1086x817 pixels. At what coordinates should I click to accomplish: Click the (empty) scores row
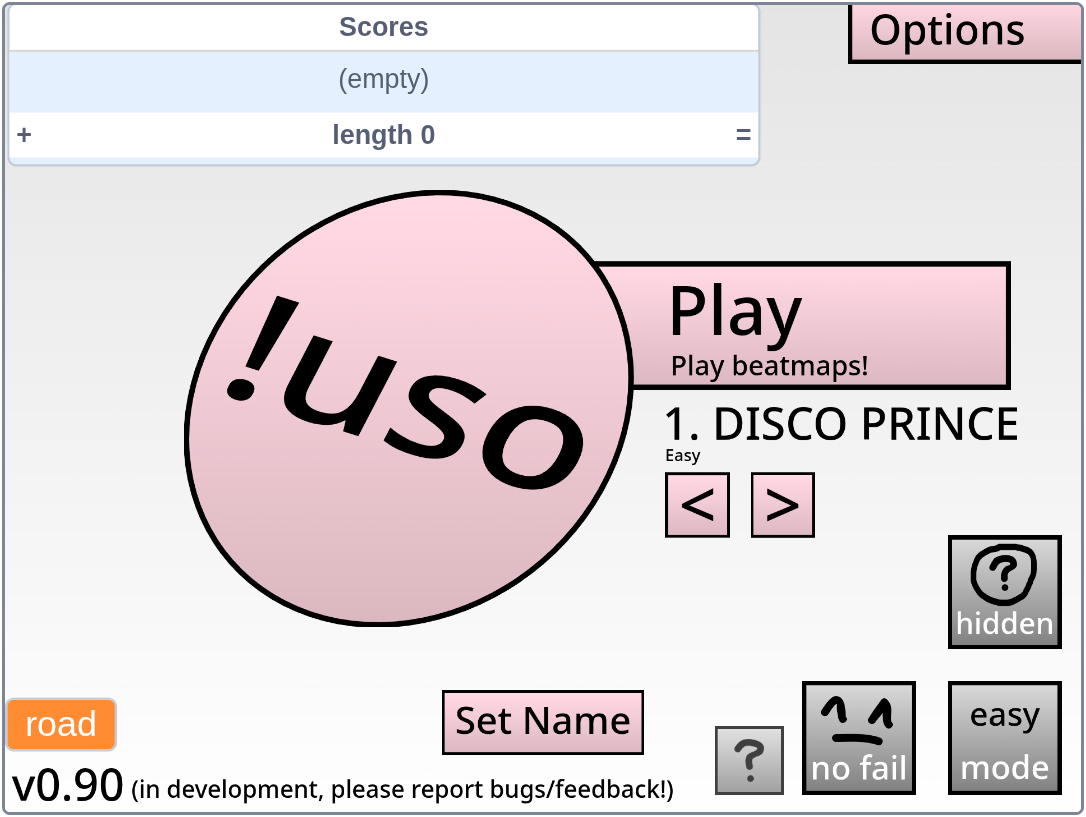(384, 80)
